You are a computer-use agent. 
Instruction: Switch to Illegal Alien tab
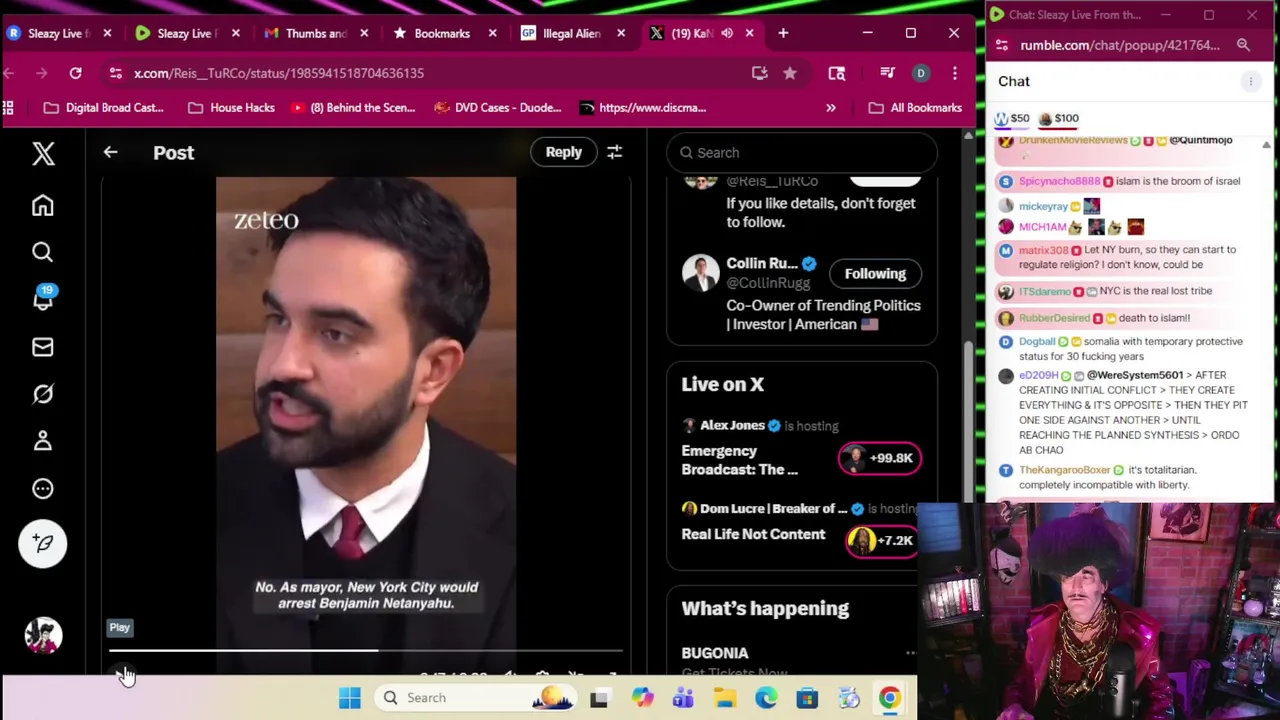[x=571, y=33]
